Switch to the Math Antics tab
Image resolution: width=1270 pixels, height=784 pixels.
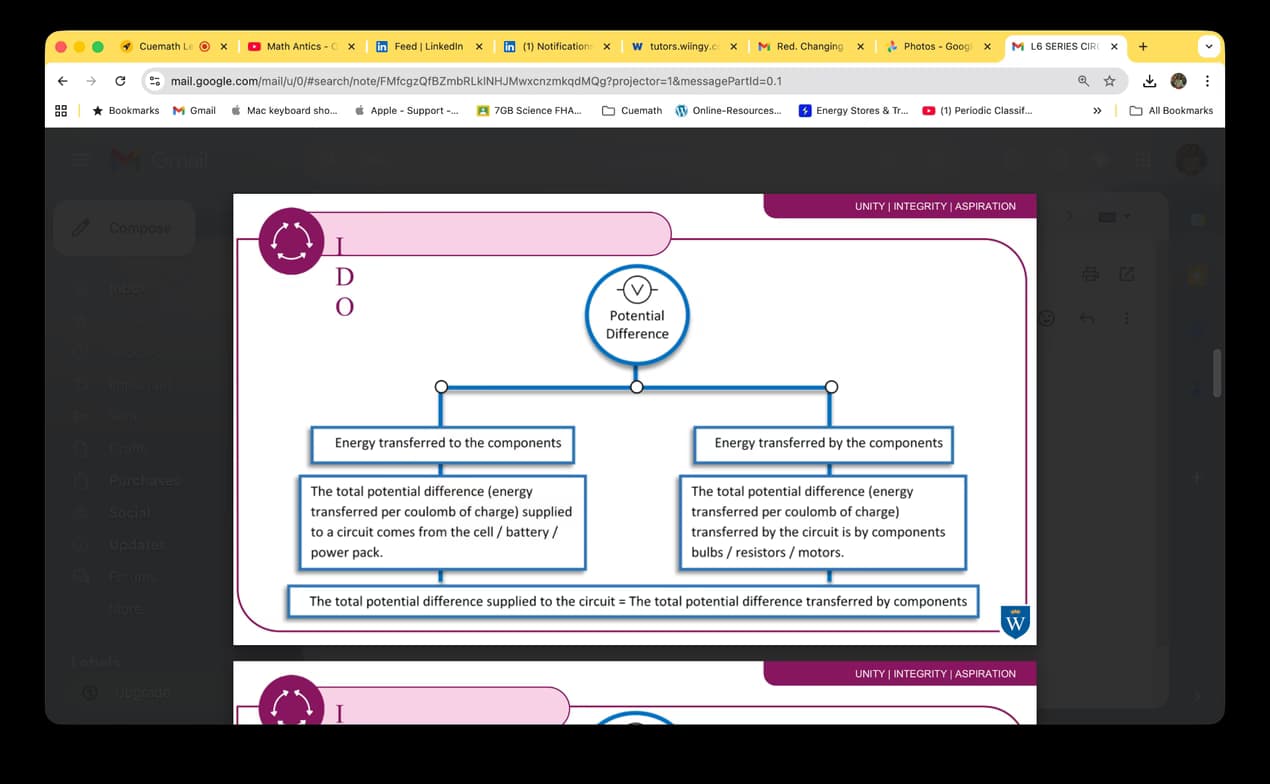point(296,46)
